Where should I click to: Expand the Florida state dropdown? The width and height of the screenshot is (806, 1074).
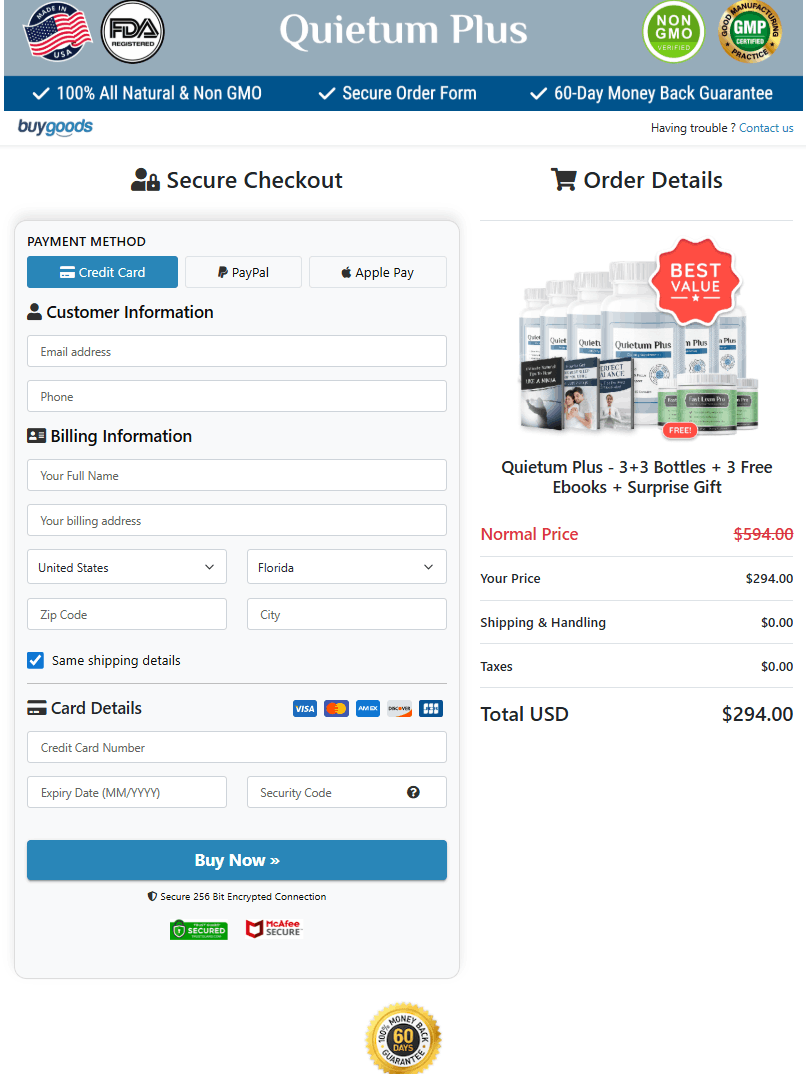(346, 567)
